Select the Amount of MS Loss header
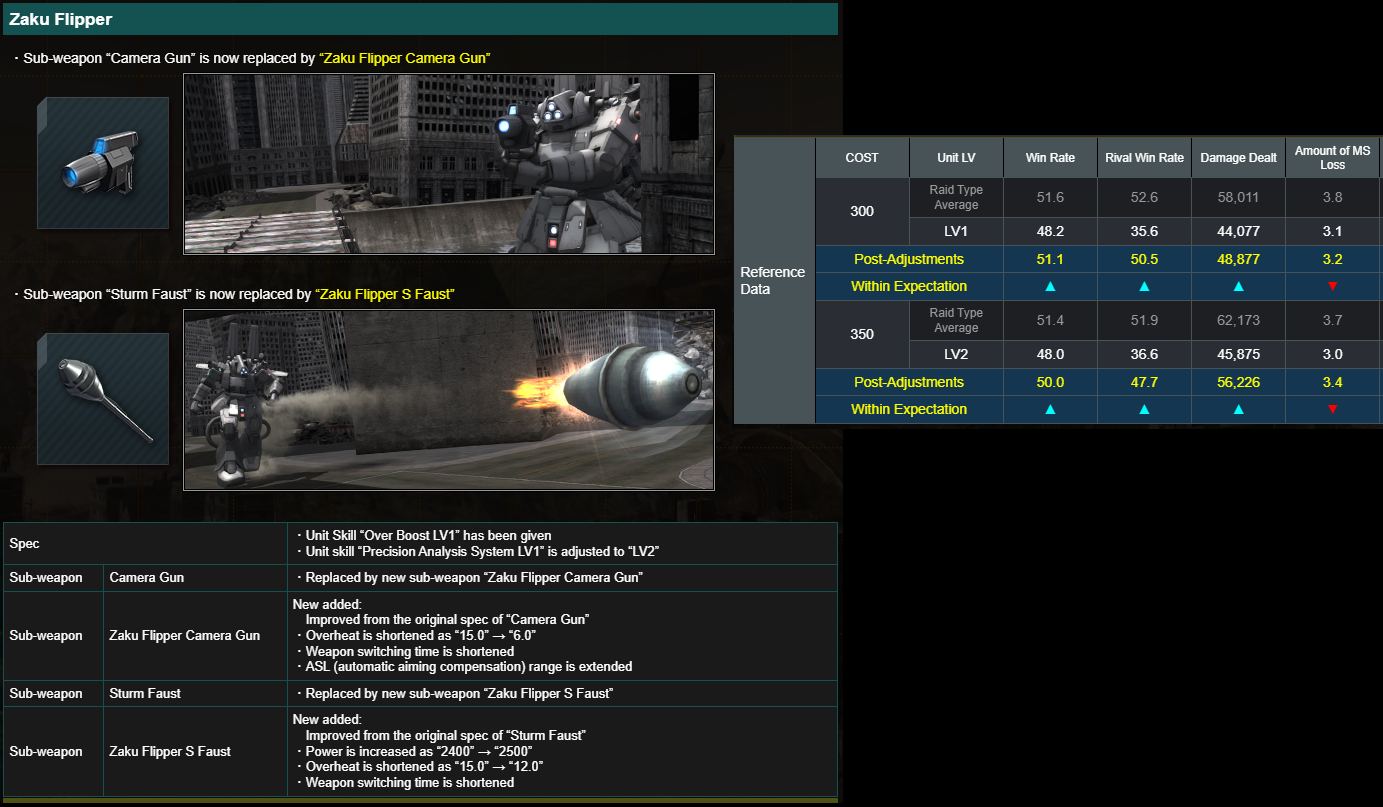The image size is (1383, 807). pos(1332,158)
